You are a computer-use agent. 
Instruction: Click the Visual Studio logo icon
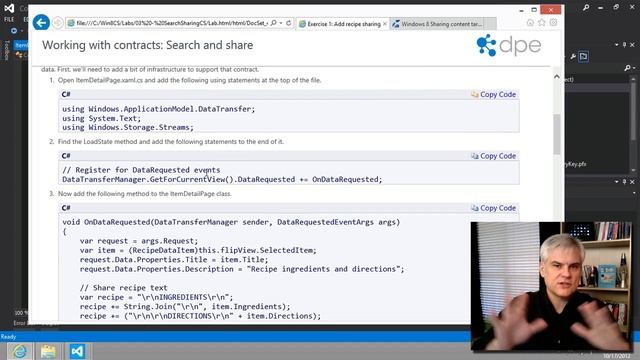[x=9, y=8]
